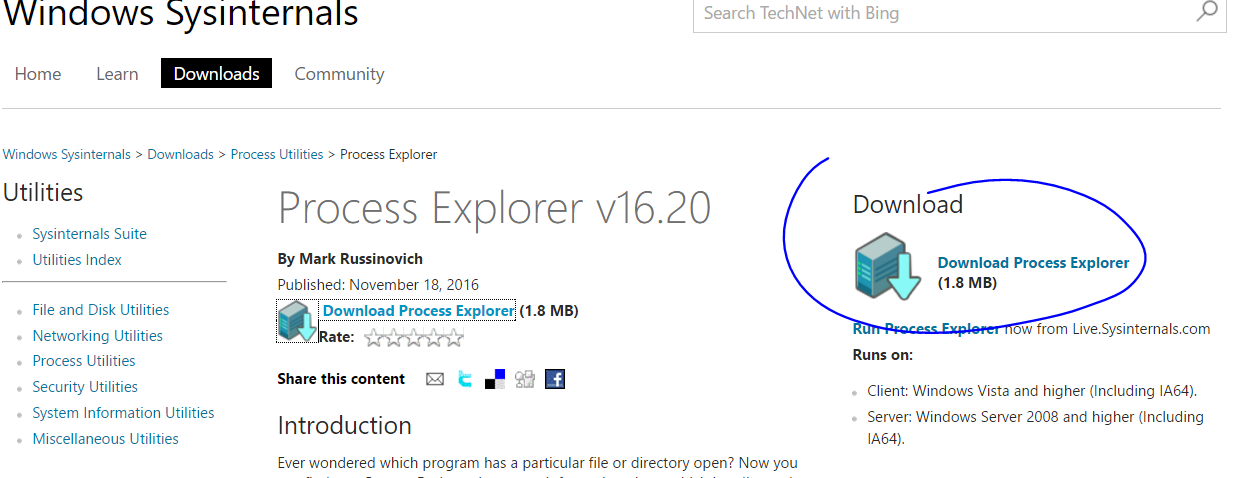Click Run Process Explorer live link
Image resolution: width=1234 pixels, height=478 pixels.
click(925, 329)
